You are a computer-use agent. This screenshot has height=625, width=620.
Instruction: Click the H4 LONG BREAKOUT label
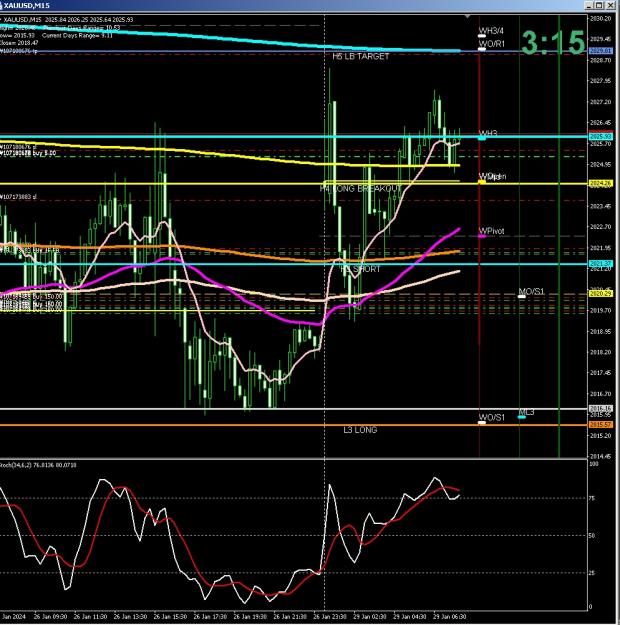[361, 189]
